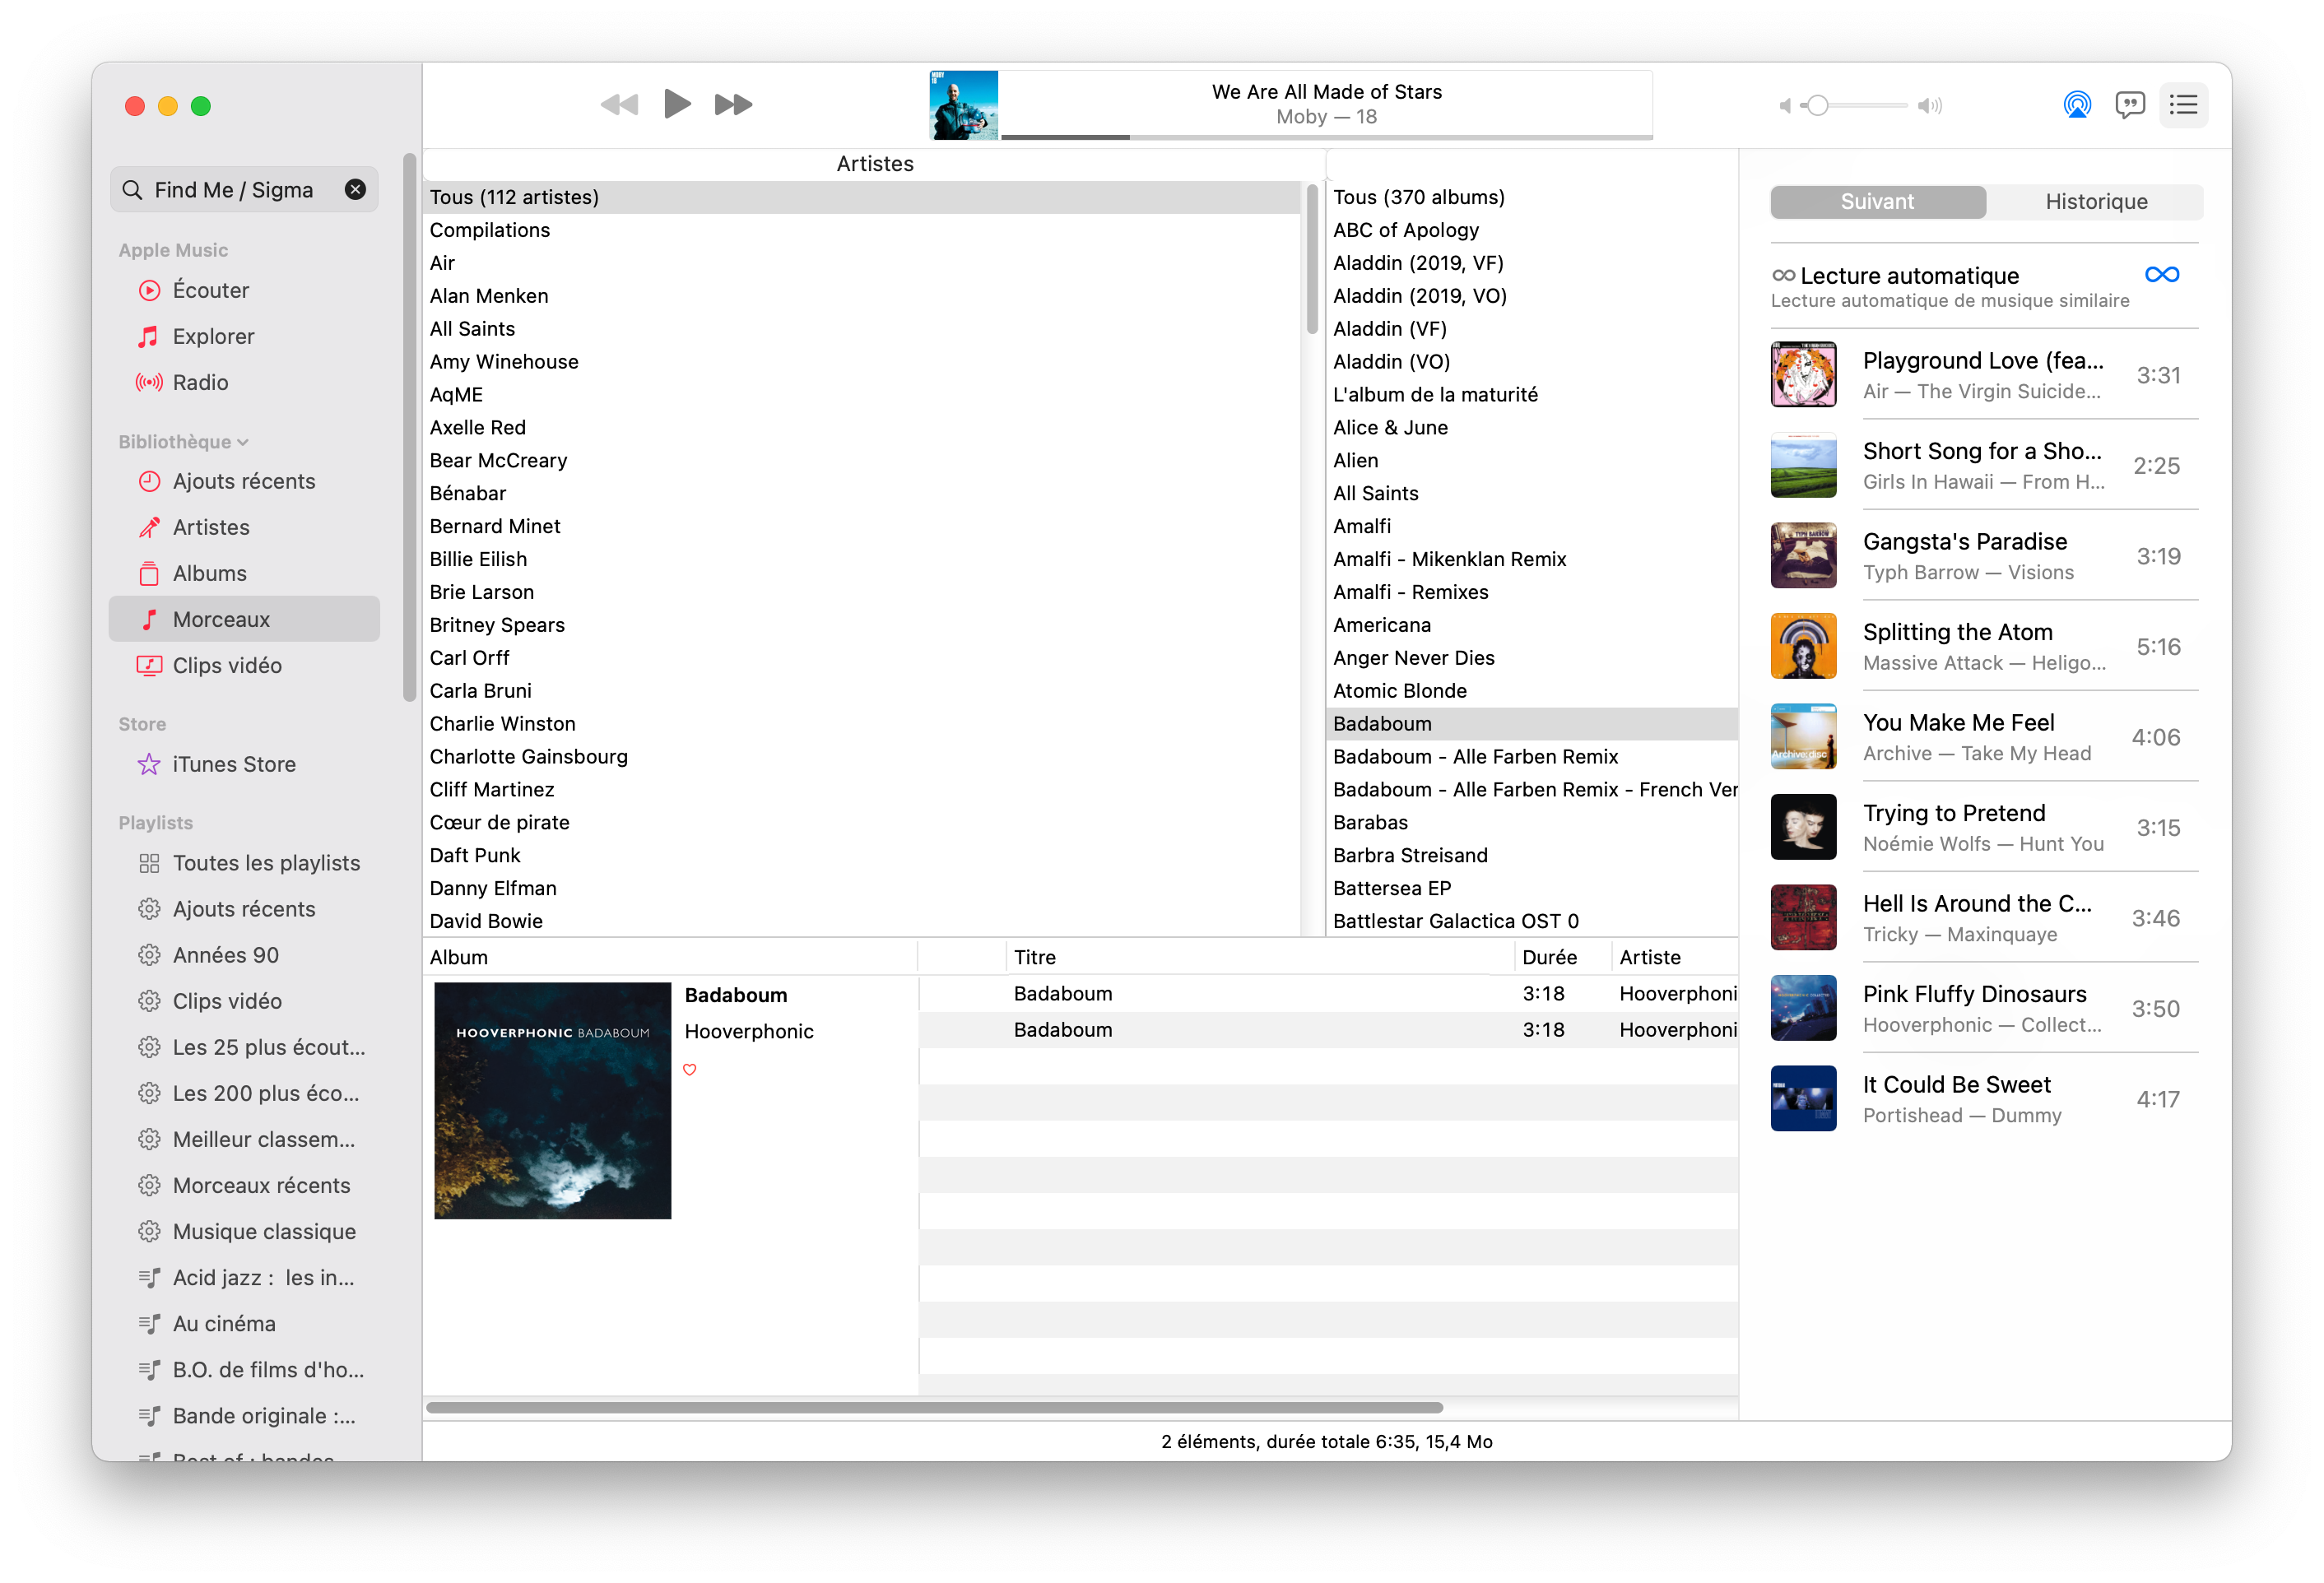Clear the search field with the X icon
This screenshot has width=2324, height=1583.
click(x=355, y=190)
